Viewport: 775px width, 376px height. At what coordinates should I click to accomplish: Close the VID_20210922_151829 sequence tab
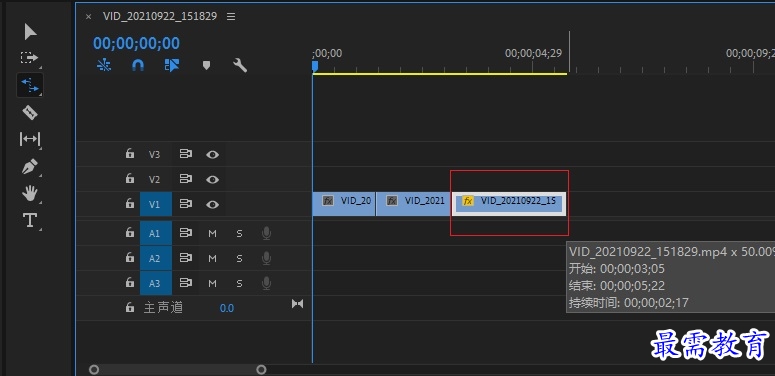(88, 16)
